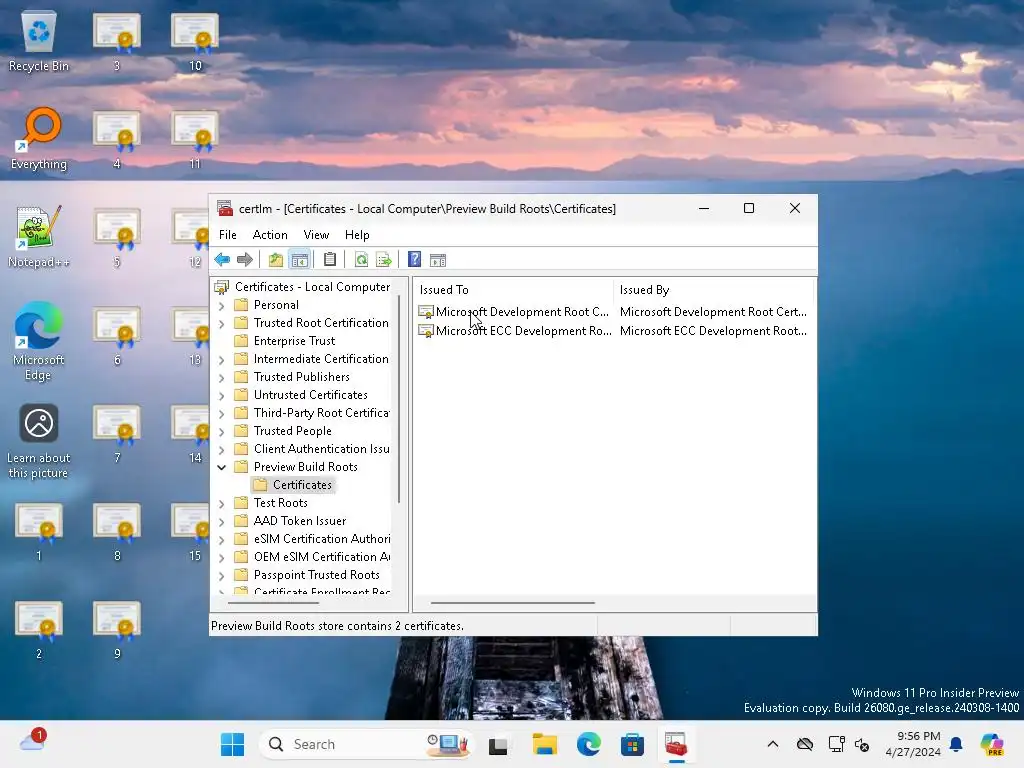Select certificate file named 9 on desktop
Image resolution: width=1024 pixels, height=768 pixels.
click(117, 628)
